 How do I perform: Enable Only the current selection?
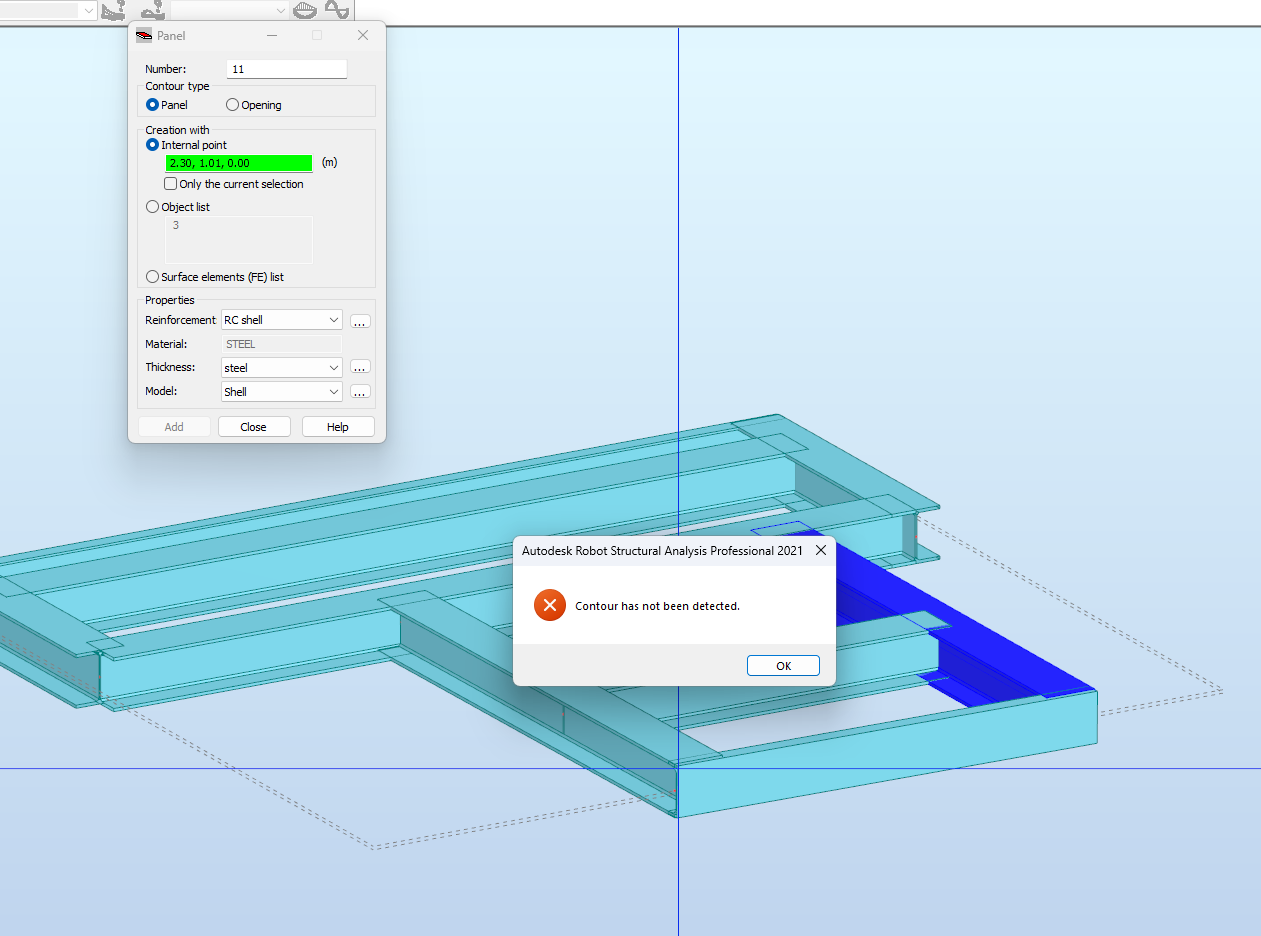[x=170, y=184]
